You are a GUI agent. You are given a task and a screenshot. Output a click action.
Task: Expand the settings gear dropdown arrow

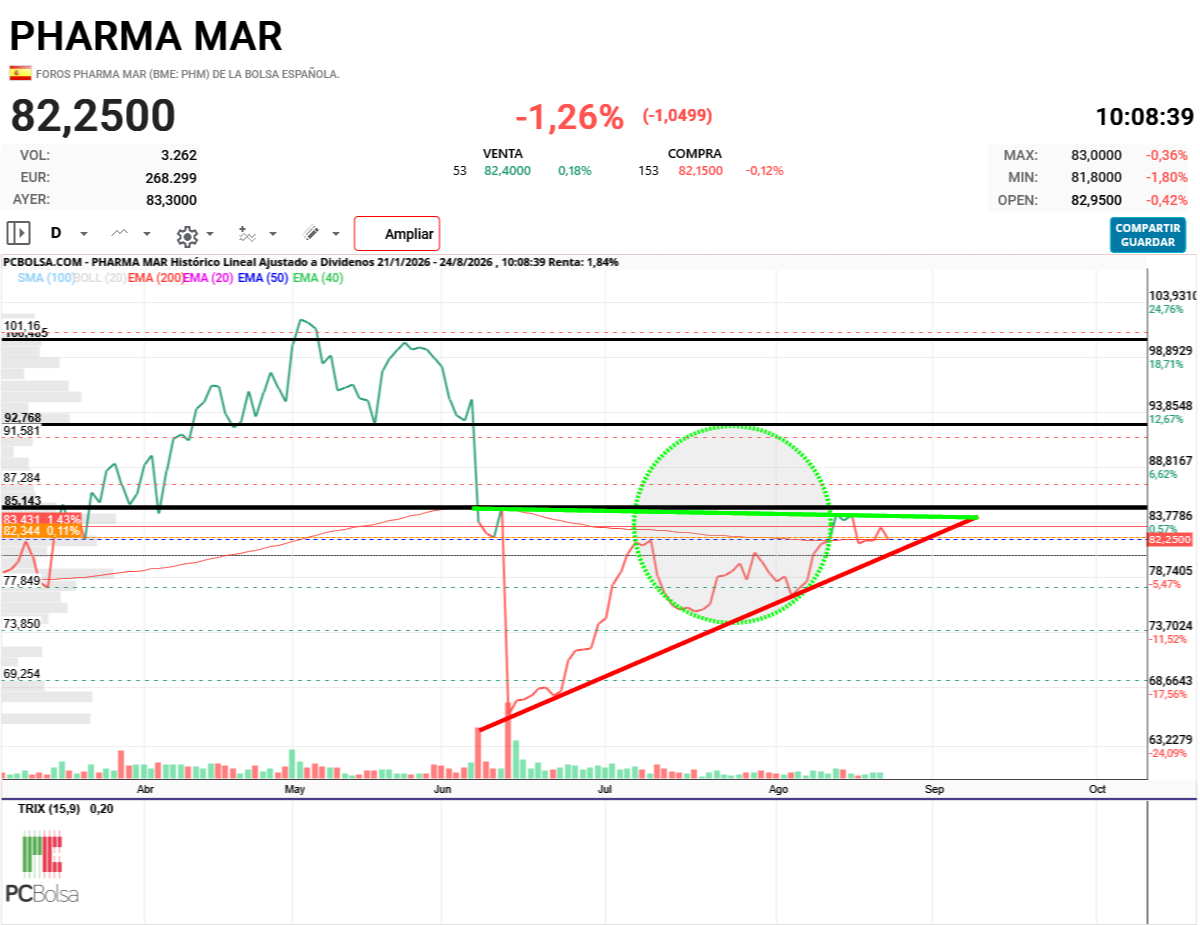click(210, 235)
